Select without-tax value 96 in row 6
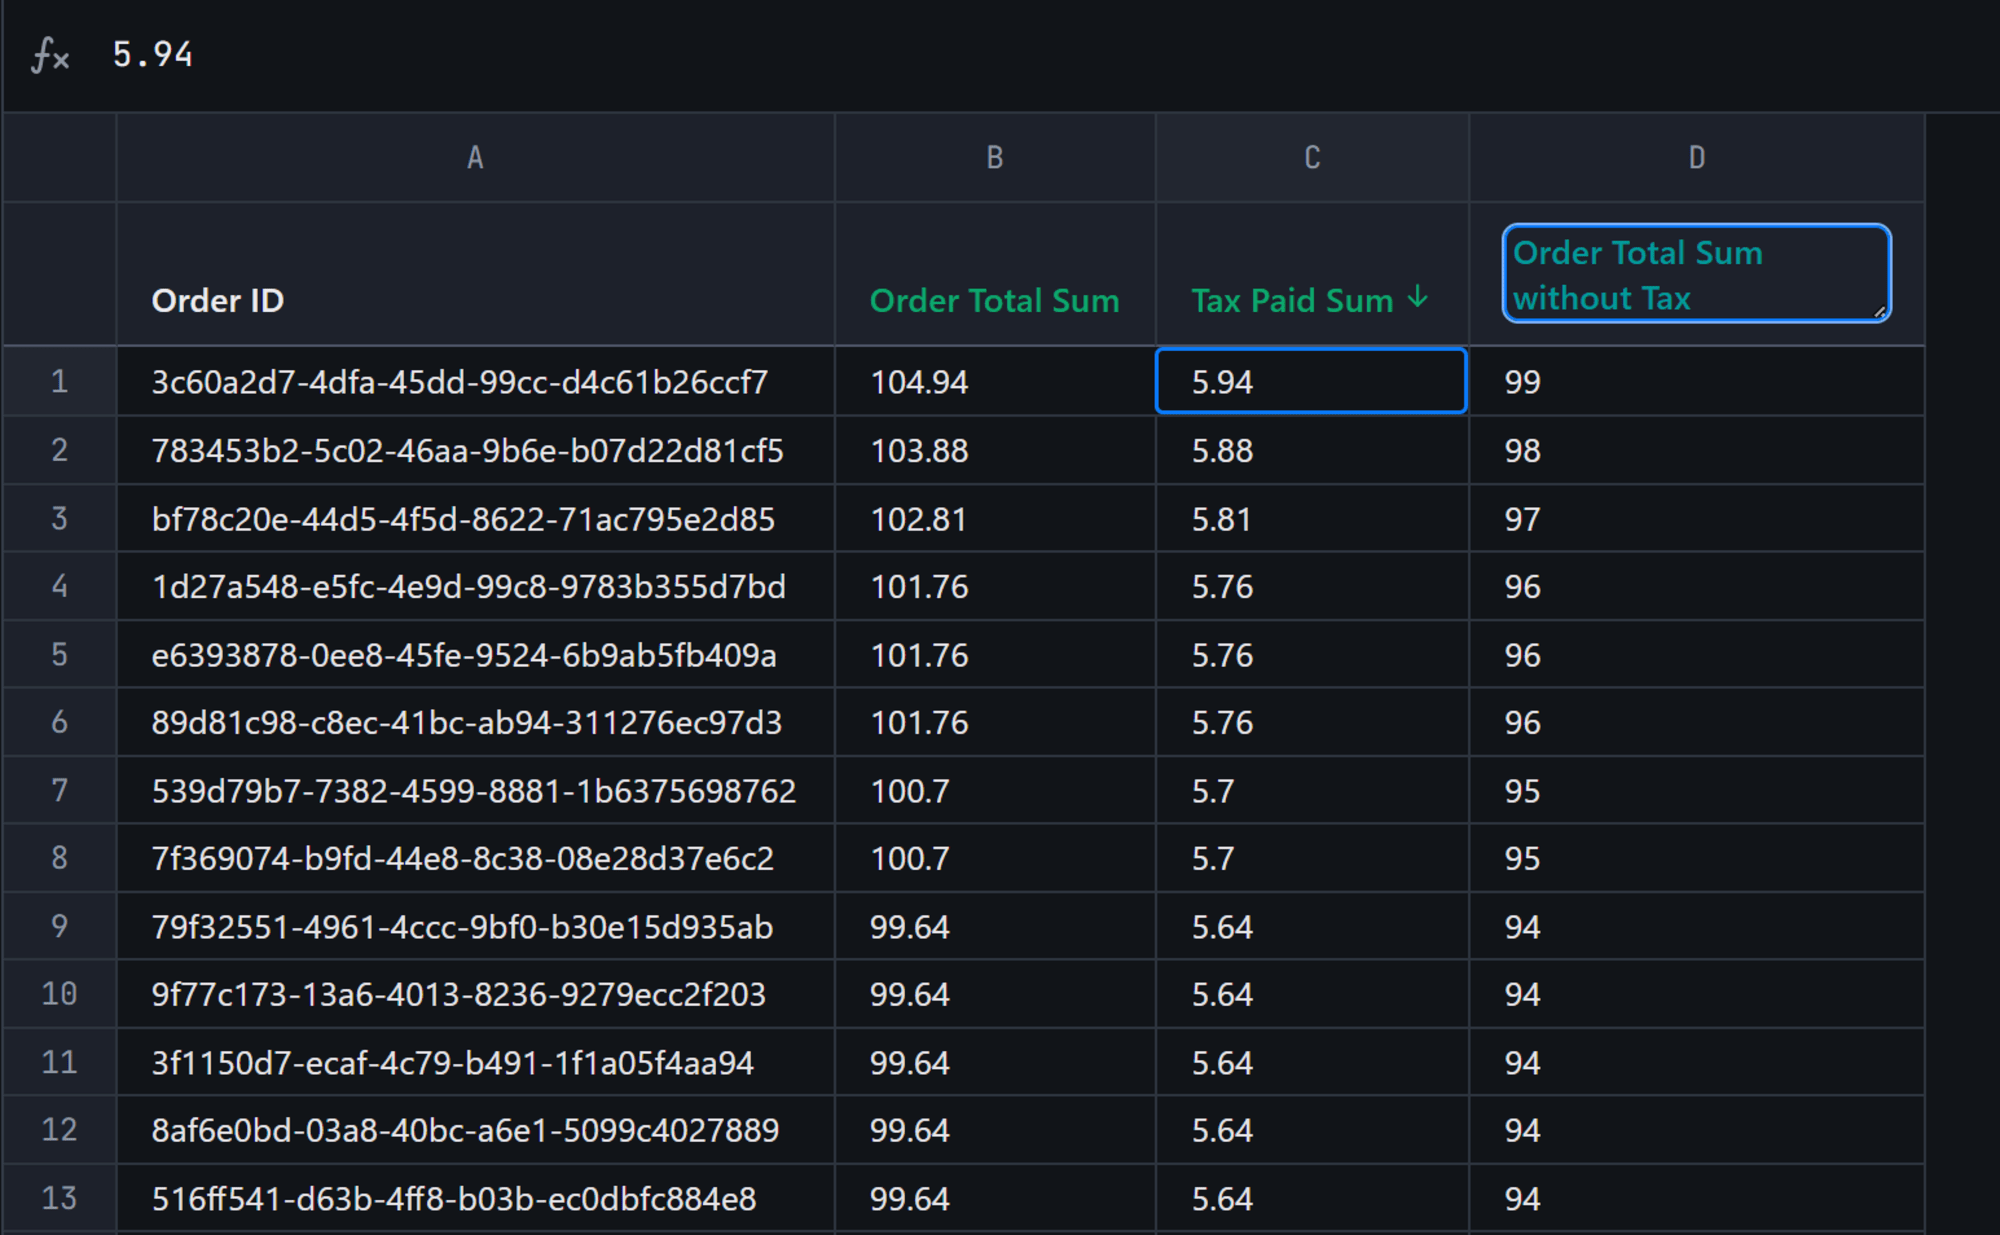 (x=1697, y=723)
